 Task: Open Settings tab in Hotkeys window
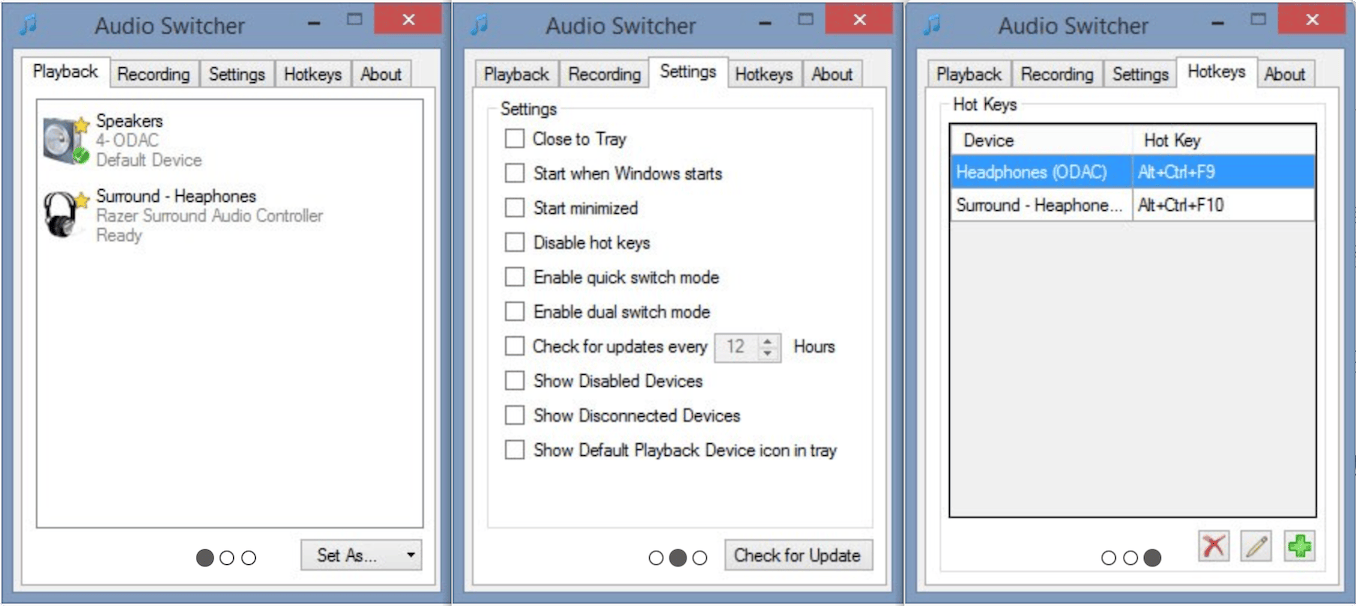pos(1140,74)
